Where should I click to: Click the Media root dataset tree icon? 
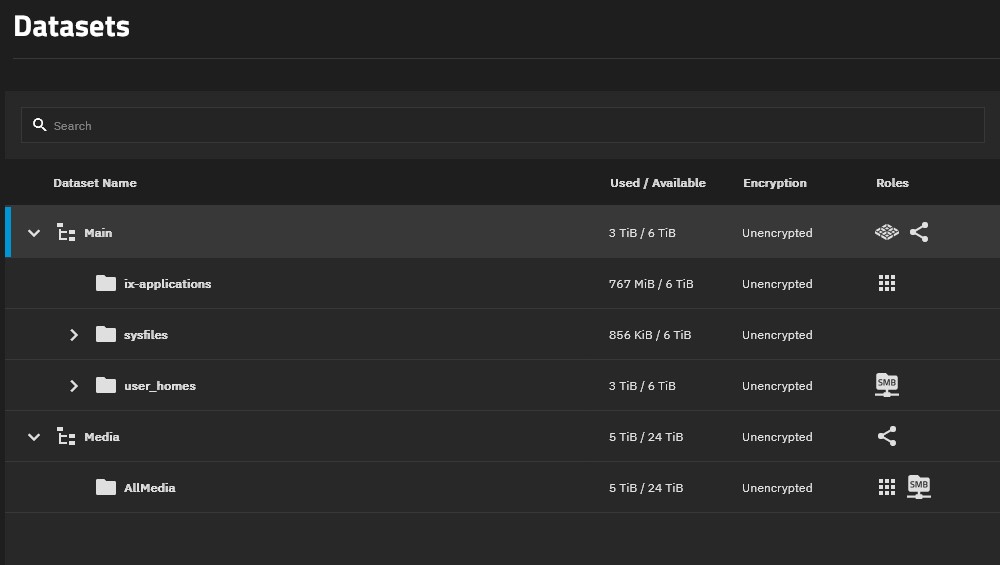click(x=66, y=437)
